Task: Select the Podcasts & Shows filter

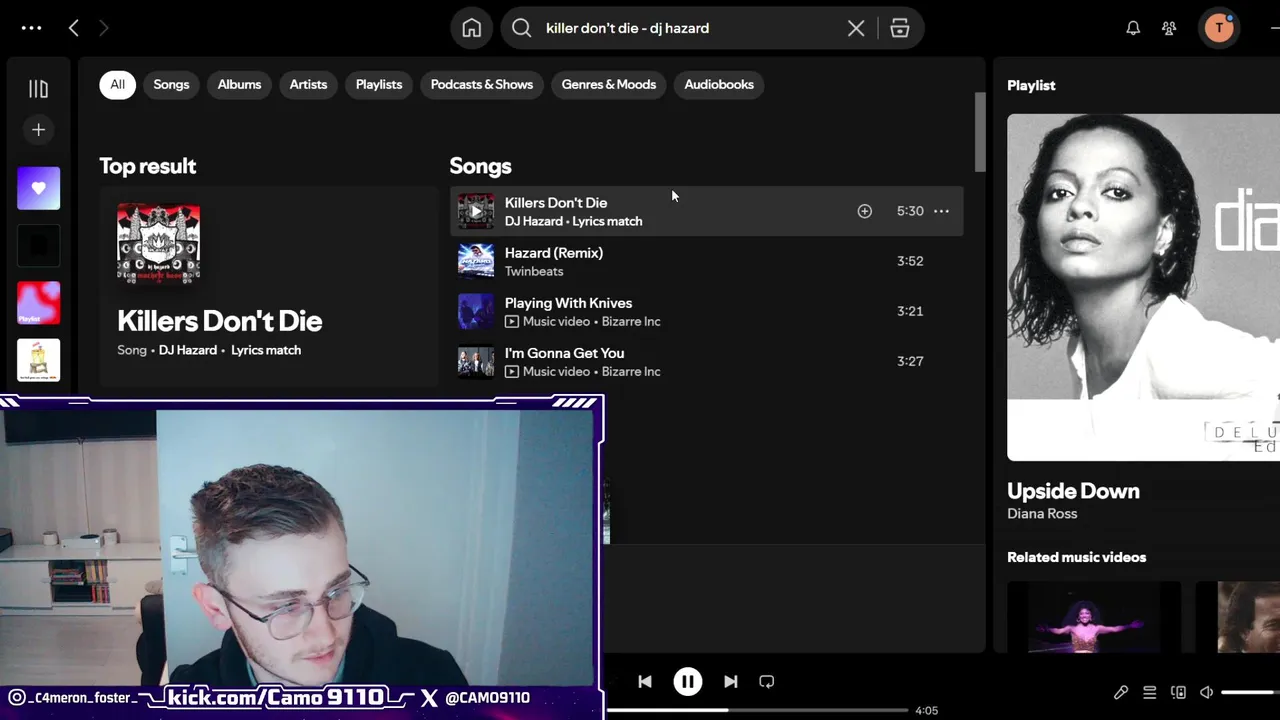Action: (482, 84)
